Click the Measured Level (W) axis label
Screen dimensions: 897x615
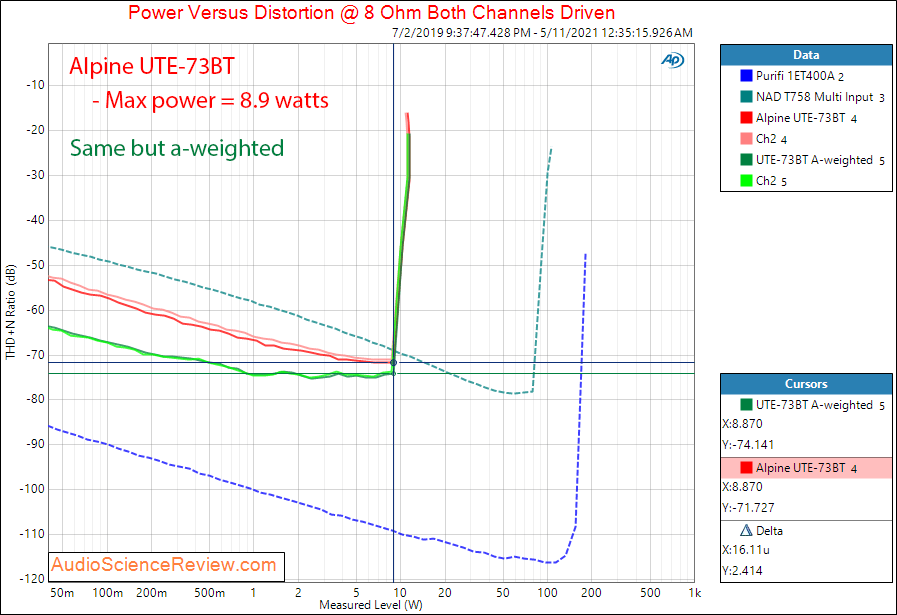[x=371, y=605]
